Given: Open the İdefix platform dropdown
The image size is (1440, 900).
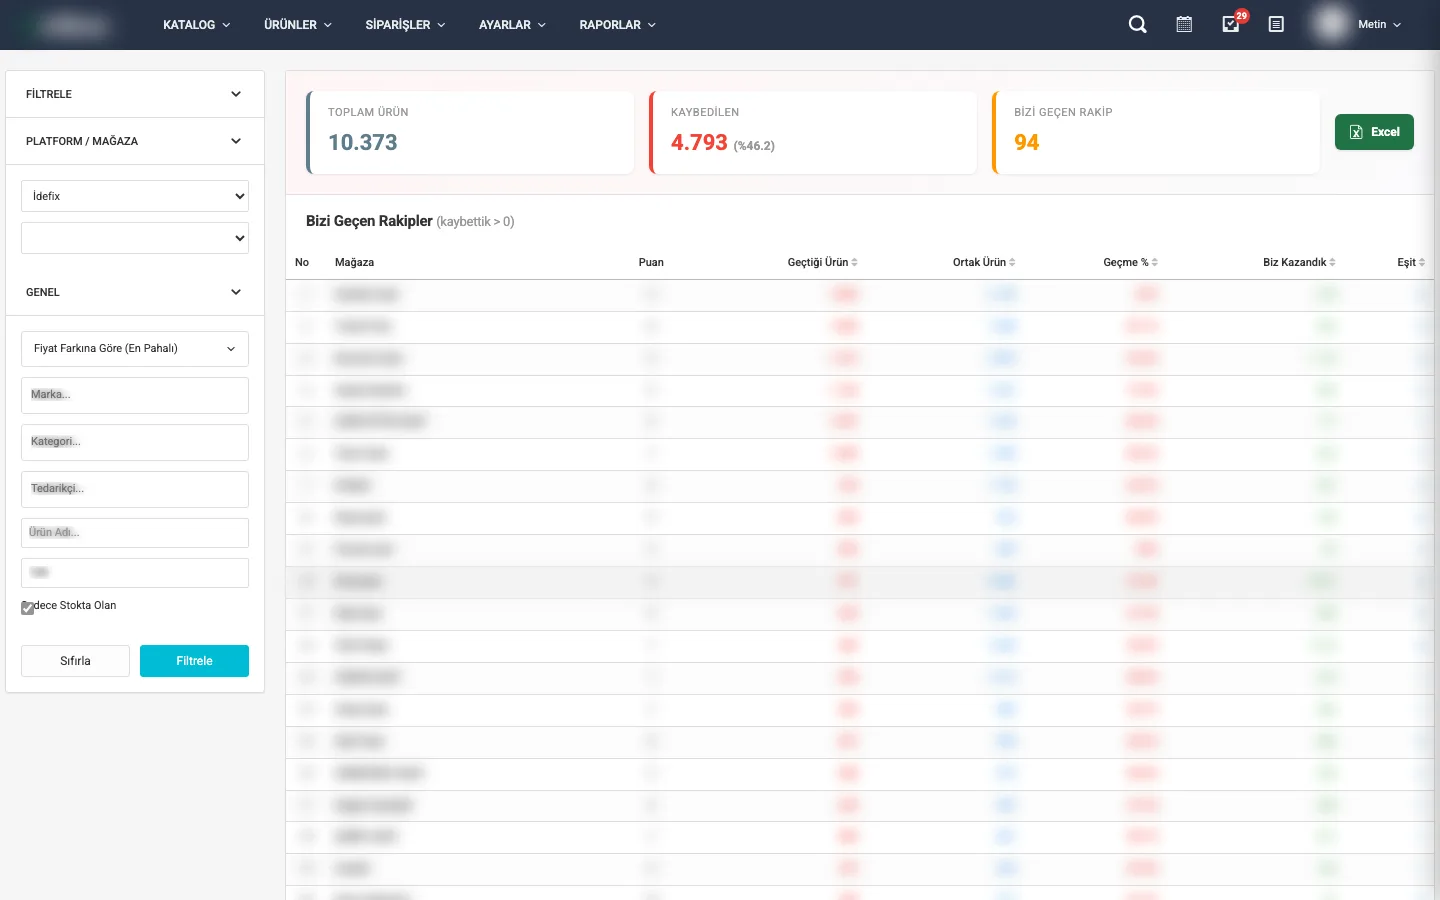Looking at the screenshot, I should pos(135,196).
